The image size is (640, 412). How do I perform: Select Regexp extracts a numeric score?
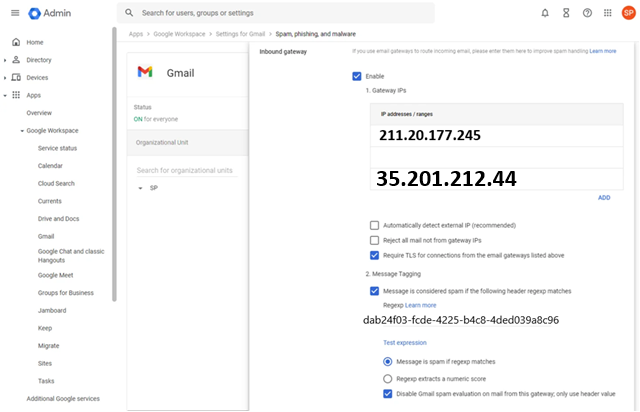tap(388, 379)
